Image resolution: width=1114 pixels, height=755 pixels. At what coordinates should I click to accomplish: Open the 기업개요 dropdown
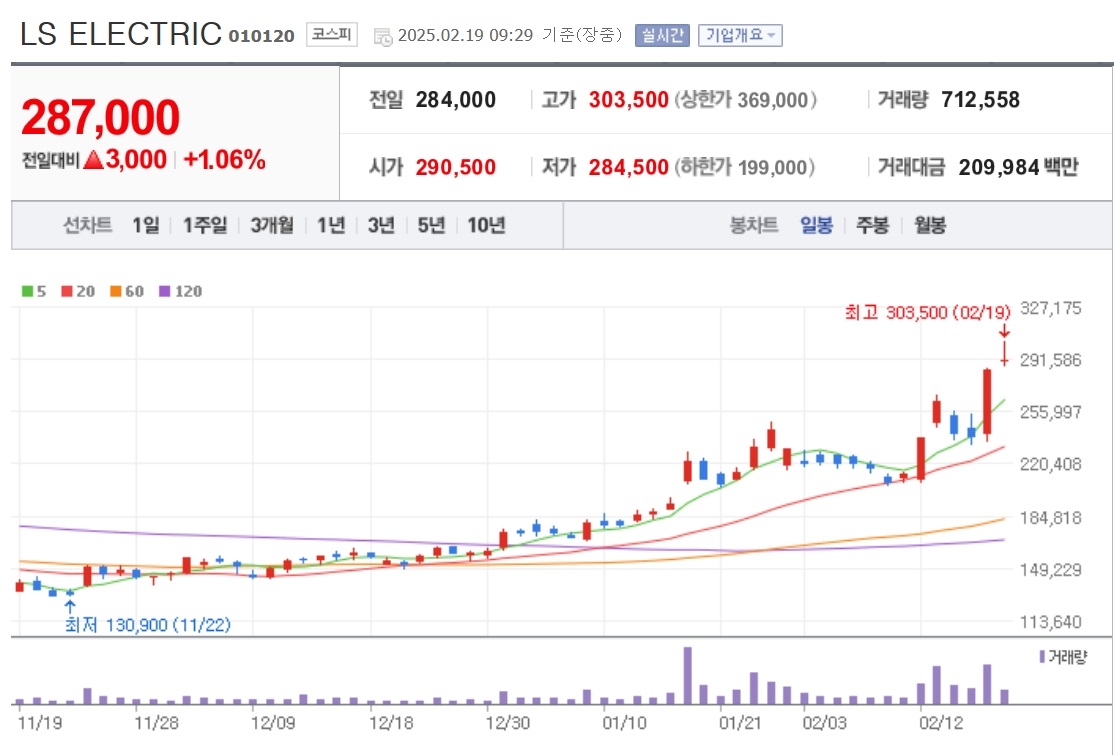tap(740, 35)
